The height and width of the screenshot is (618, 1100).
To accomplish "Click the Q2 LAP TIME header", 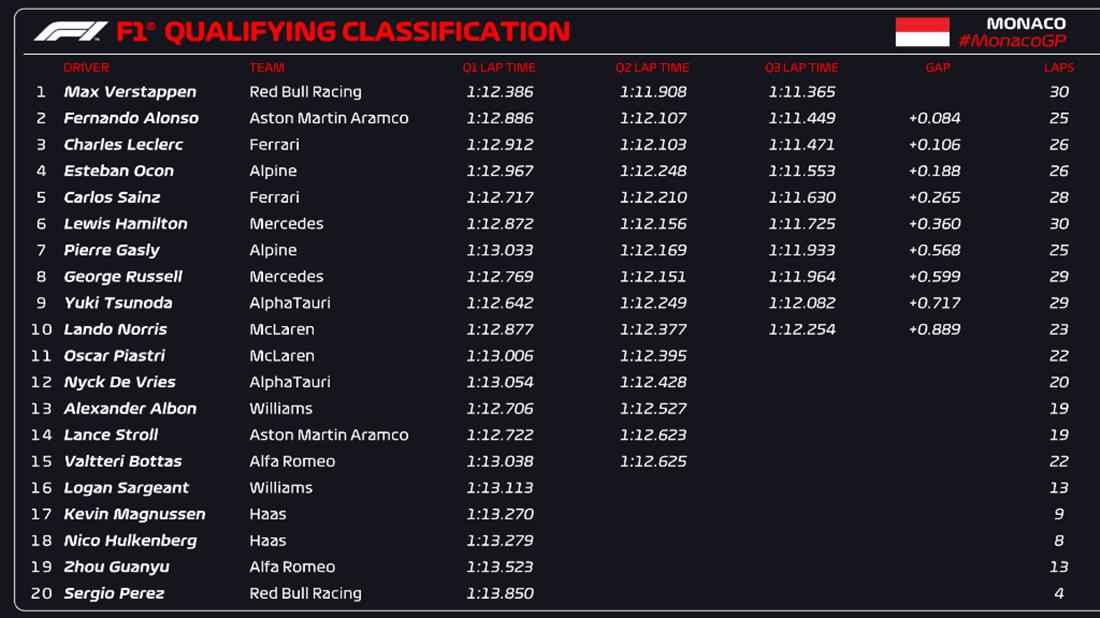I will click(652, 68).
